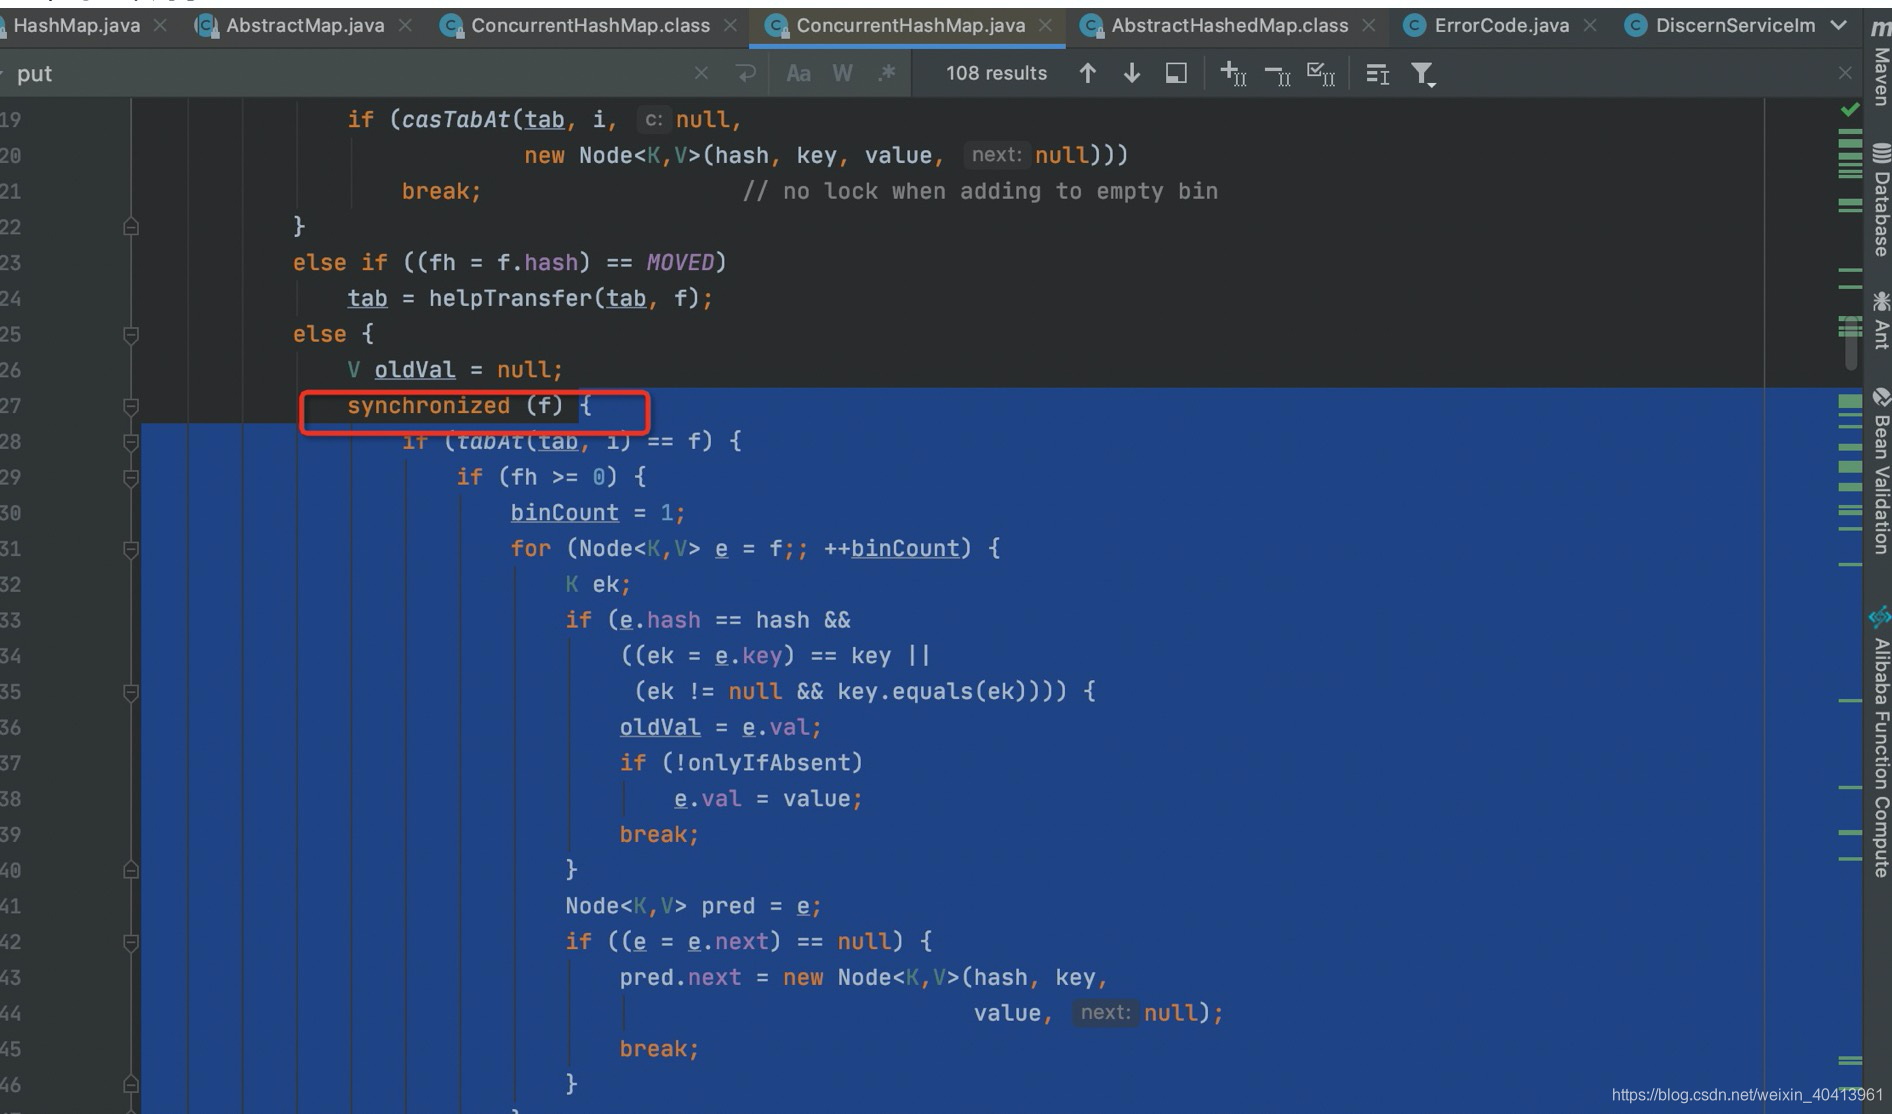Collapse fold marker at line 46
This screenshot has height=1114, width=1892.
click(x=131, y=1084)
